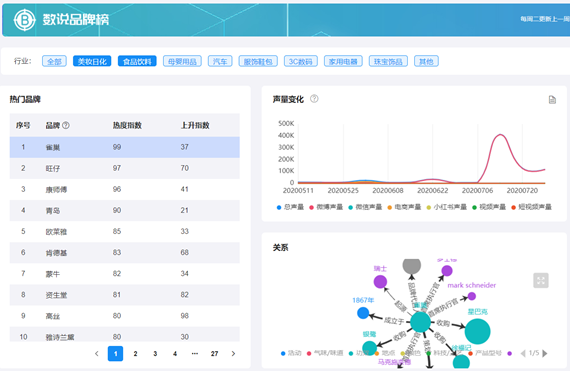Click the 1867年 node in graph
Viewport: 570px width, 371px height.
pos(363,313)
